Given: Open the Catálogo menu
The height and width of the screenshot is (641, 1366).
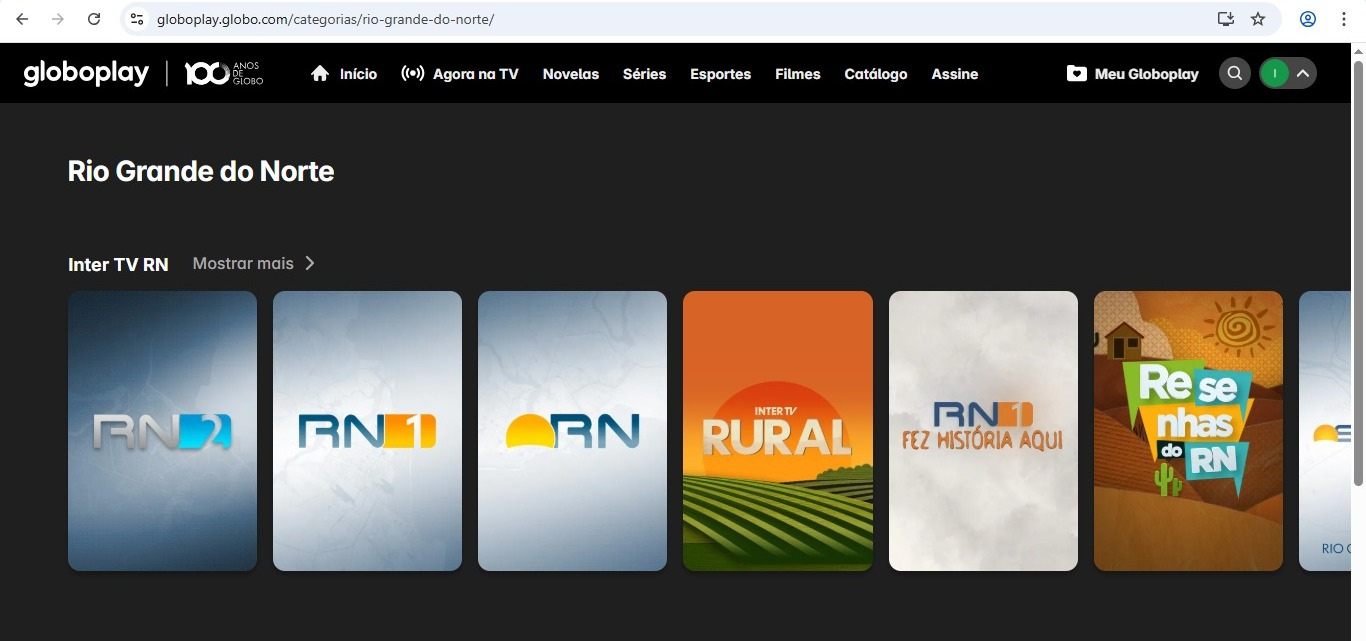Looking at the screenshot, I should pos(876,74).
